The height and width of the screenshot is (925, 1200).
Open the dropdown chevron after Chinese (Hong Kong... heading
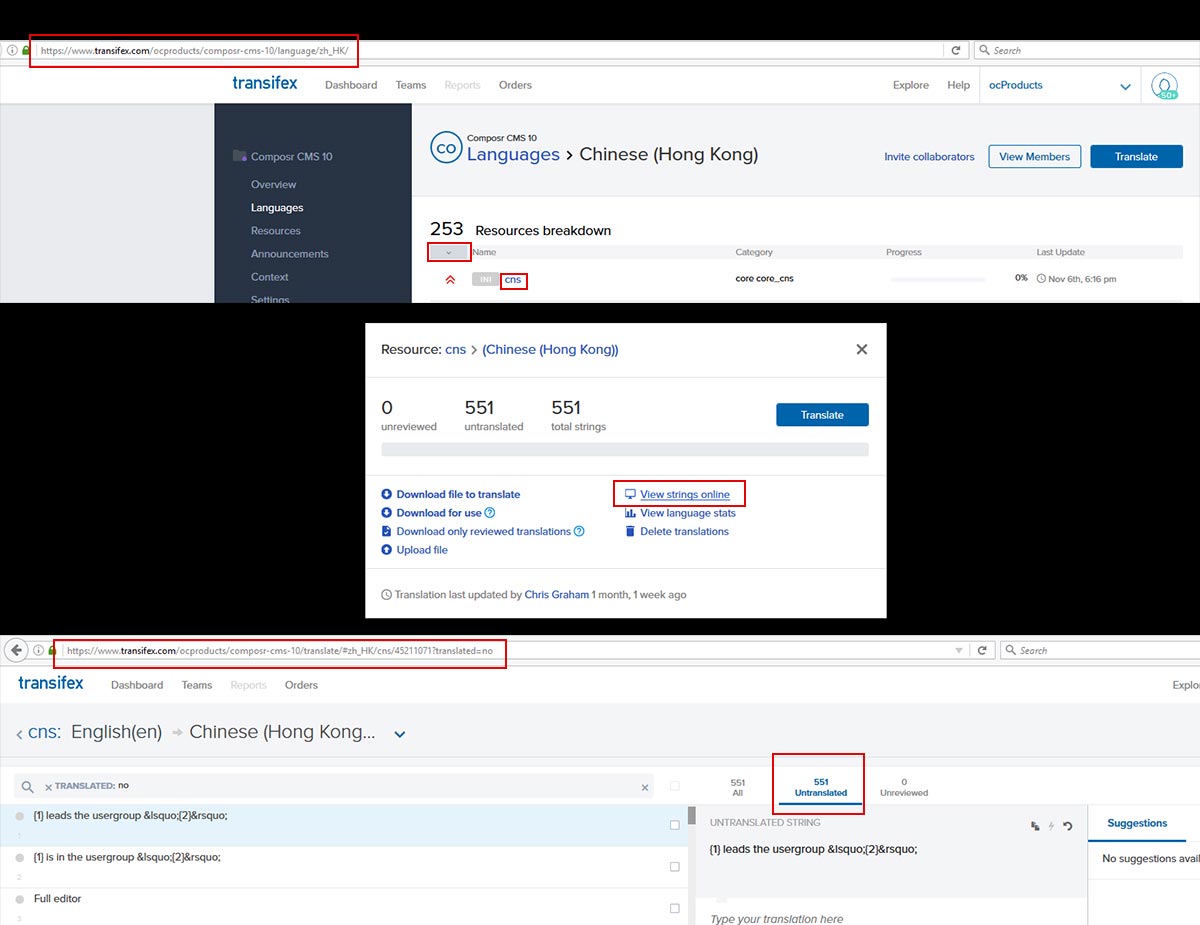[400, 734]
